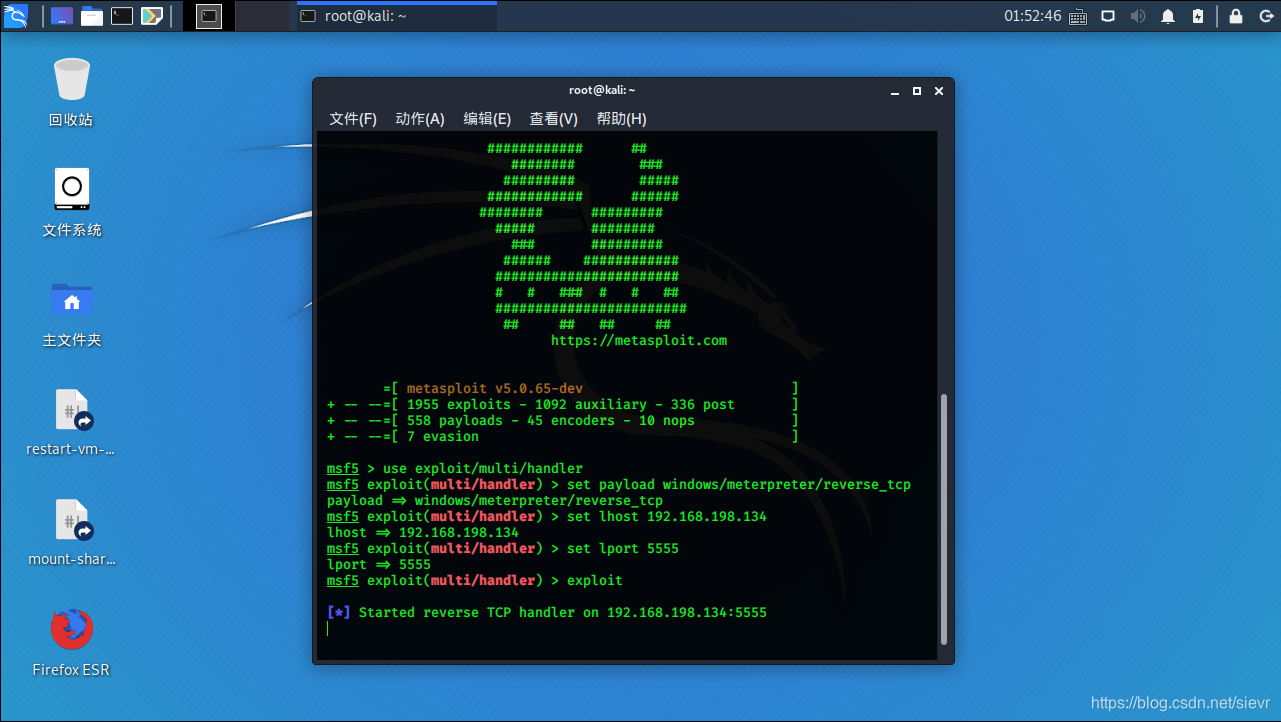Viewport: 1281px width, 722px height.
Task: Click 'lport ⇒ 5555' output line
Action: (x=378, y=565)
